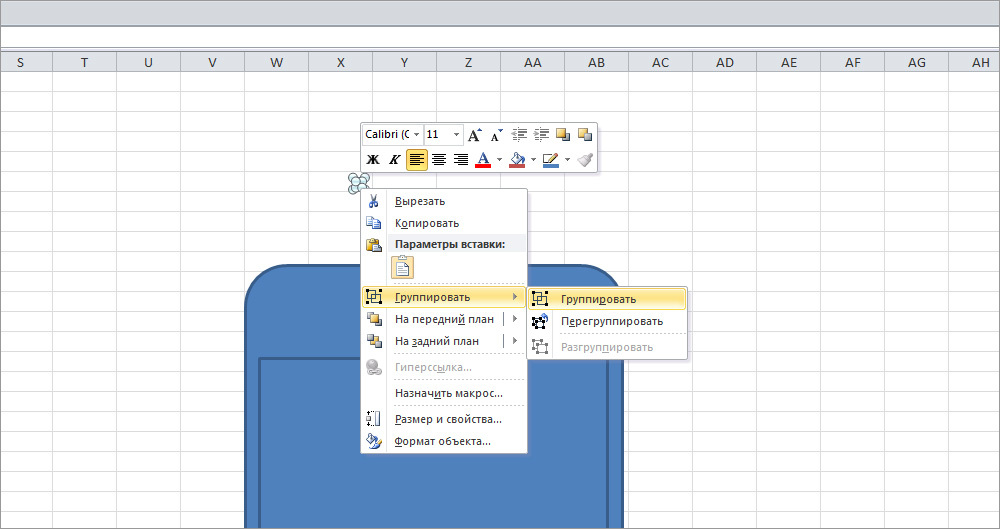
Task: Click the paste option clipboard button
Action: 402,267
